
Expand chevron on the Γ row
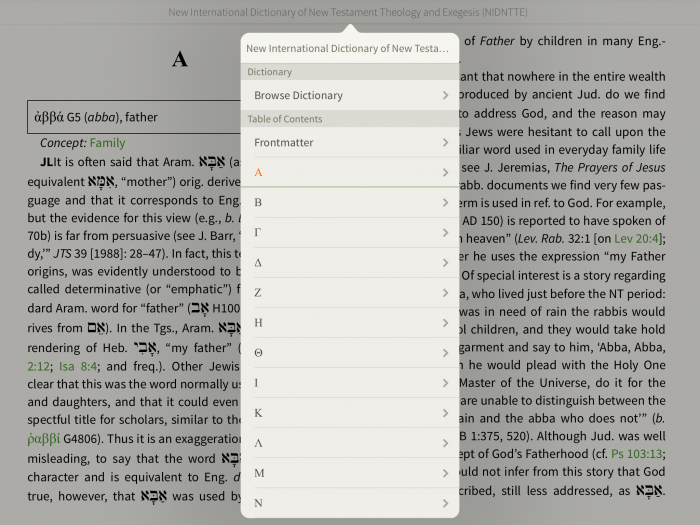pos(445,233)
